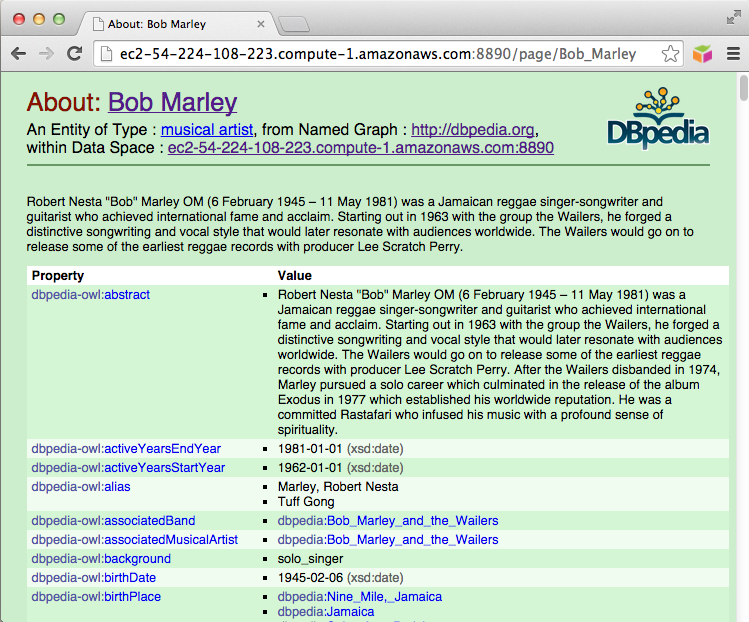Enter fullscreen using the top-right arrows icon
Viewport: 749px width, 622px height.
coord(732,17)
